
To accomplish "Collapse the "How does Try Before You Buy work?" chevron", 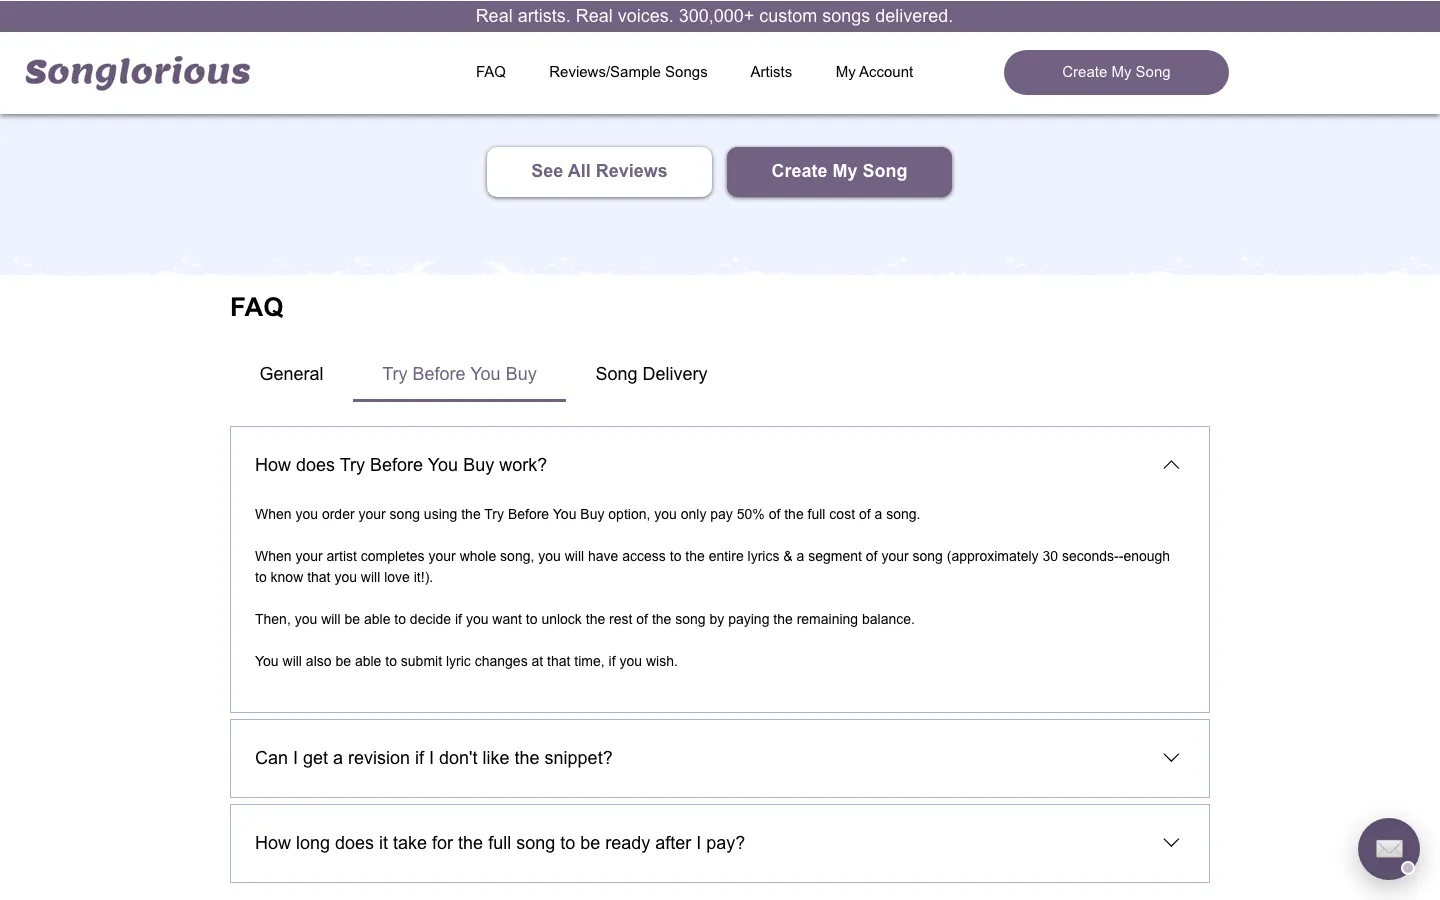I will pyautogui.click(x=1171, y=465).
